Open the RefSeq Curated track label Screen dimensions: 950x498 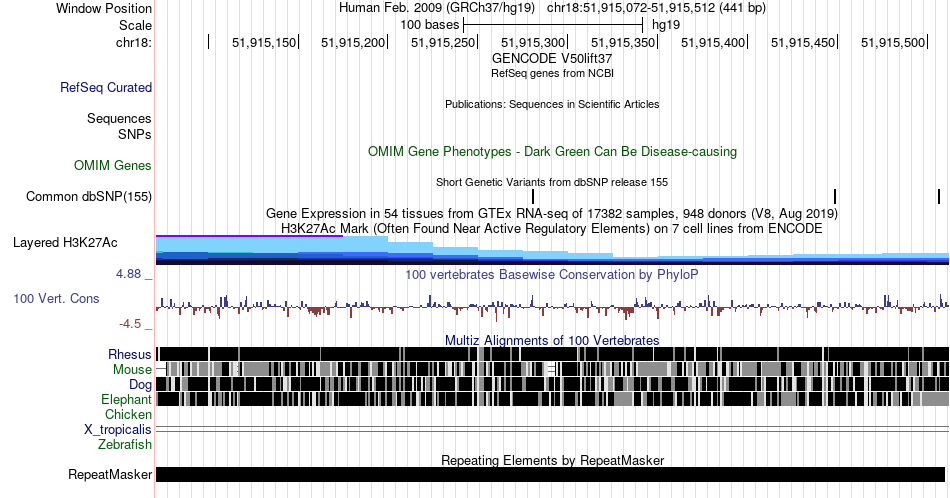106,87
